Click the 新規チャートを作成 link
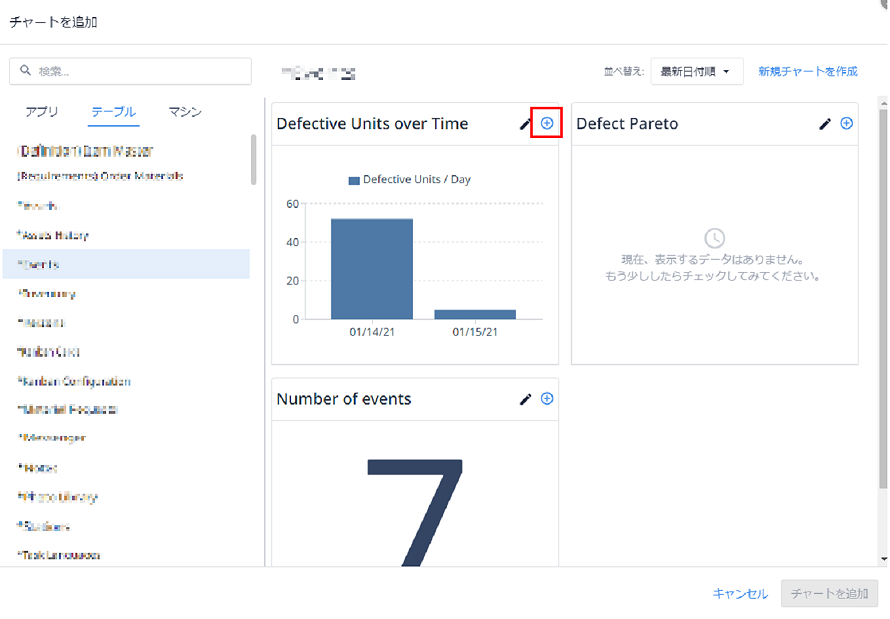Image resolution: width=890 pixels, height=619 pixels. coord(808,71)
